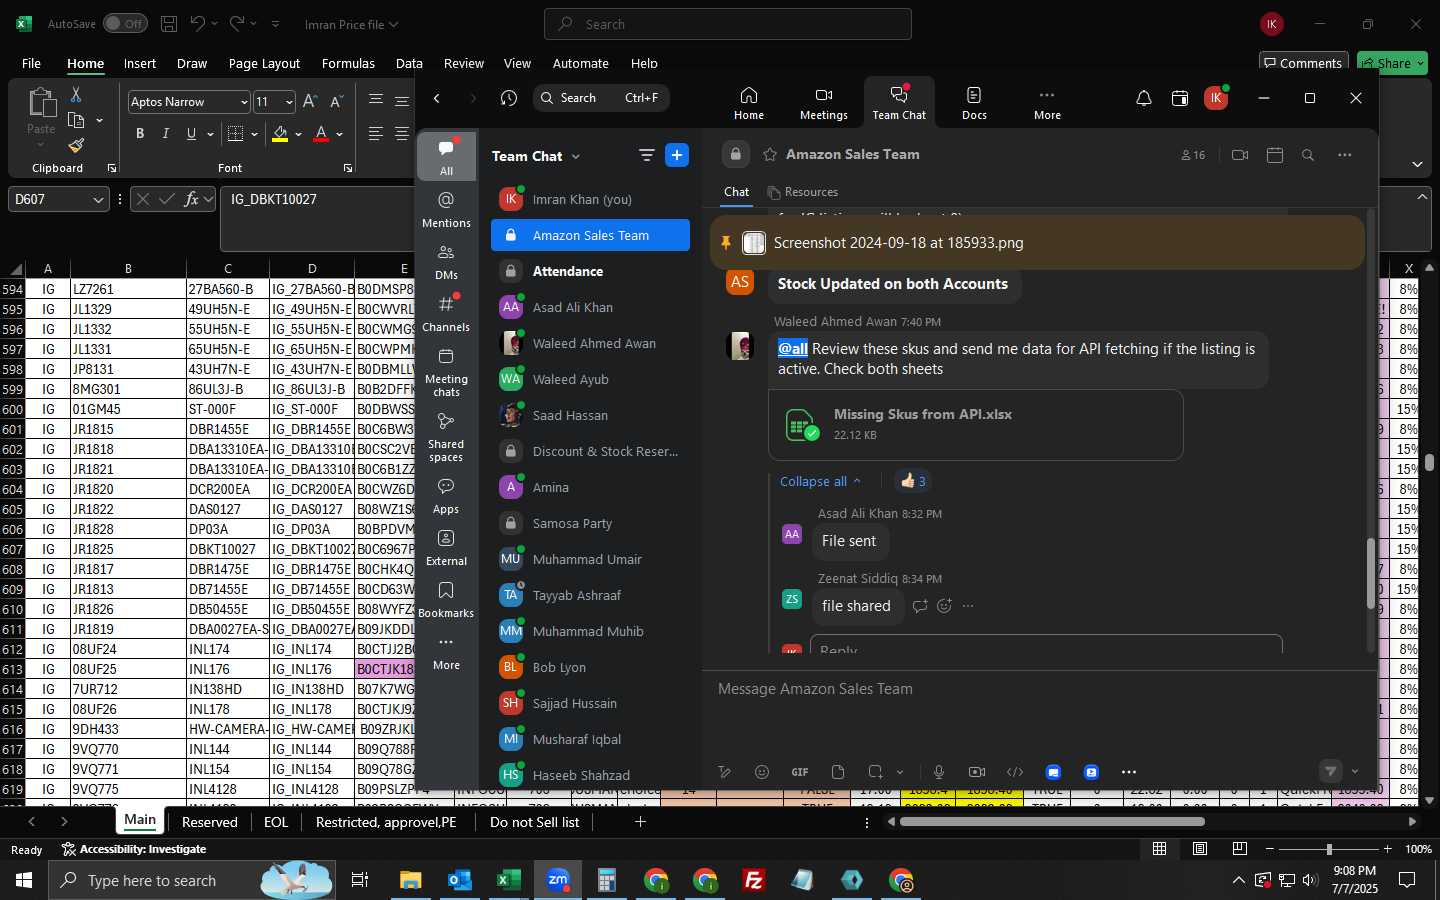The width and height of the screenshot is (1440, 900).
Task: Open Mentions in Zoom sidebar
Action: 446,209
